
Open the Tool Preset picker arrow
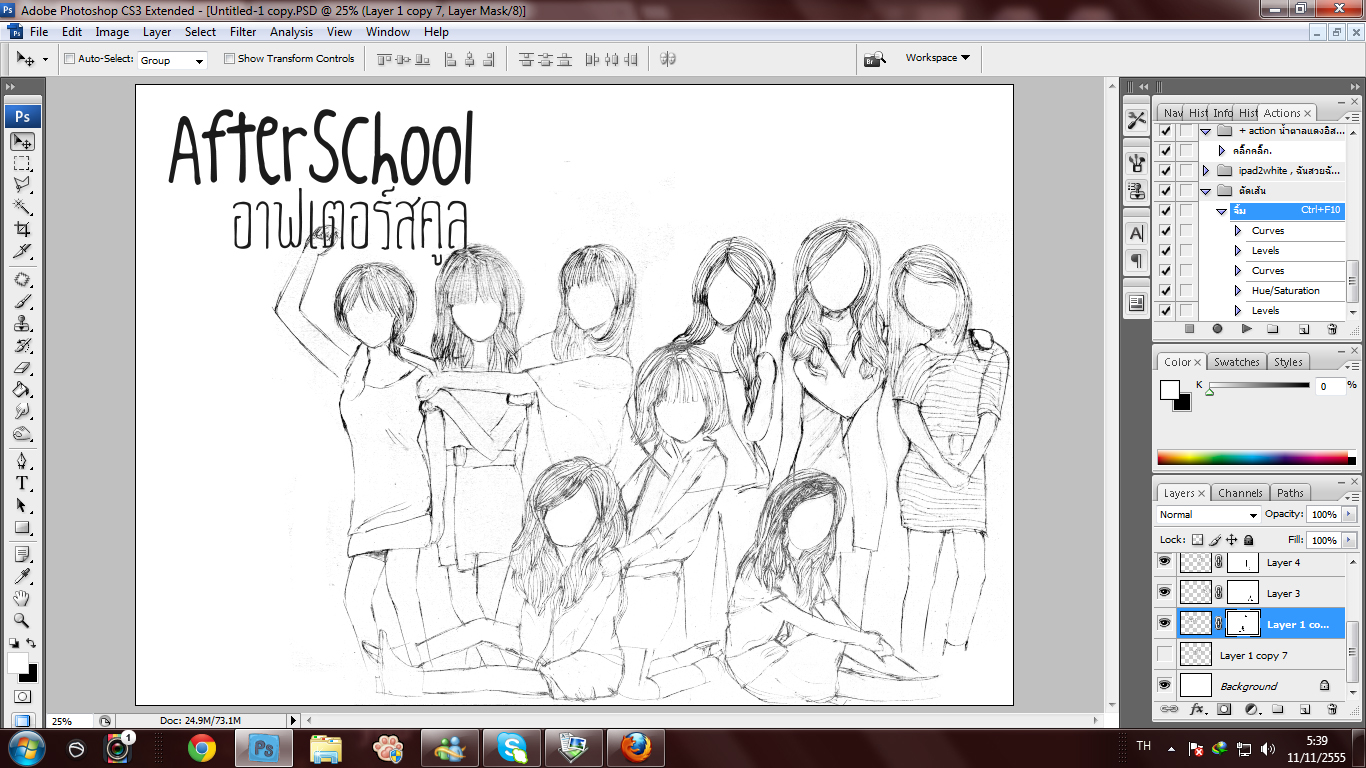point(45,59)
